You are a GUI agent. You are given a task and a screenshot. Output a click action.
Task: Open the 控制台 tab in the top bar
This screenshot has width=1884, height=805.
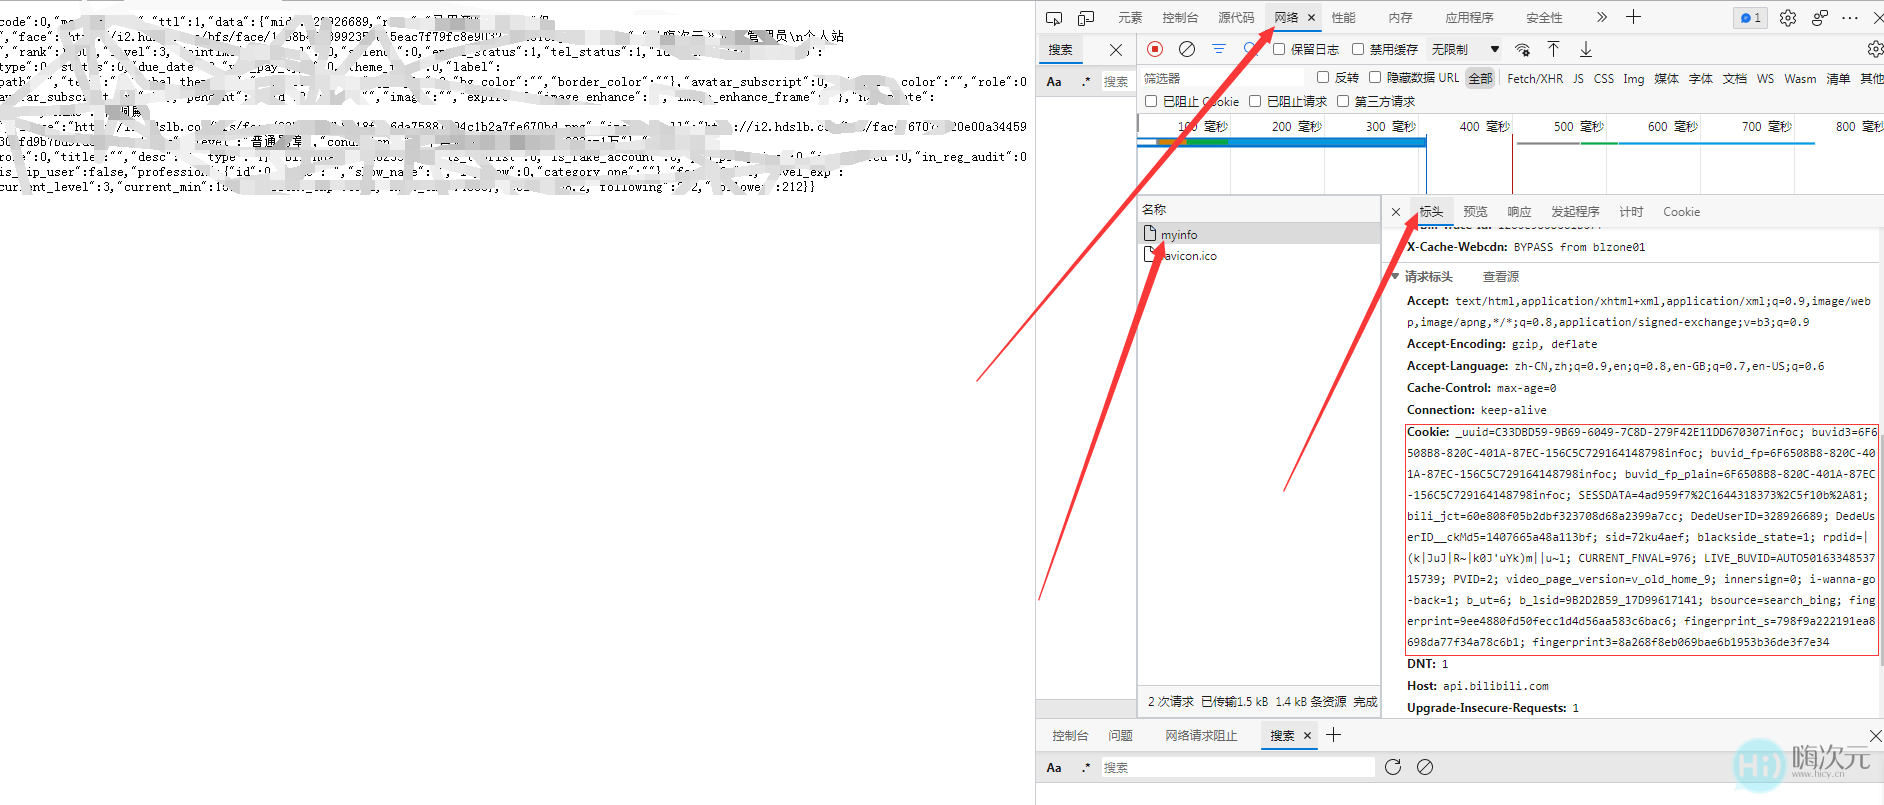[x=1180, y=18]
